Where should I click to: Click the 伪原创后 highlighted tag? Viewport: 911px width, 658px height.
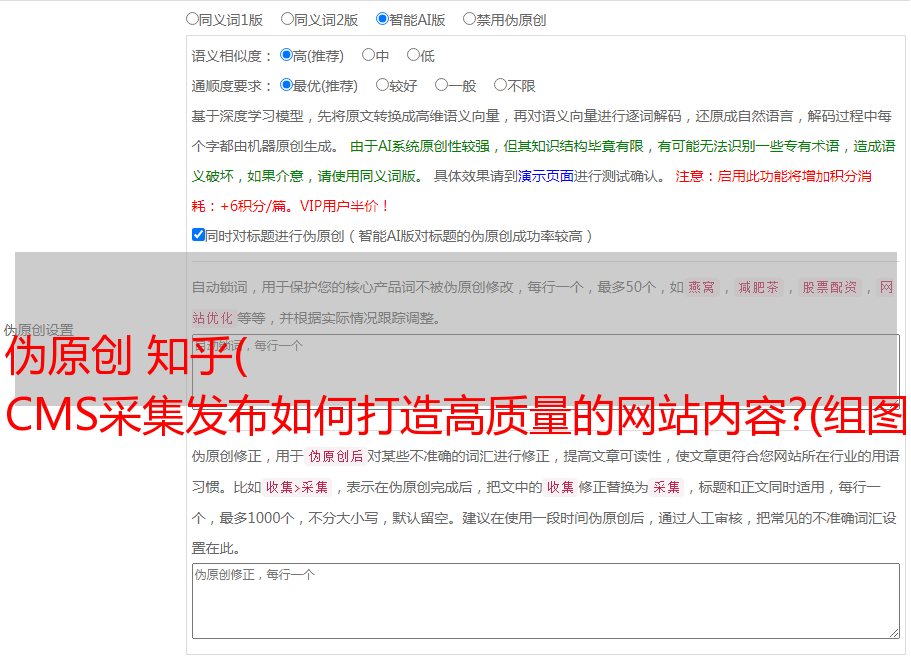(x=336, y=456)
